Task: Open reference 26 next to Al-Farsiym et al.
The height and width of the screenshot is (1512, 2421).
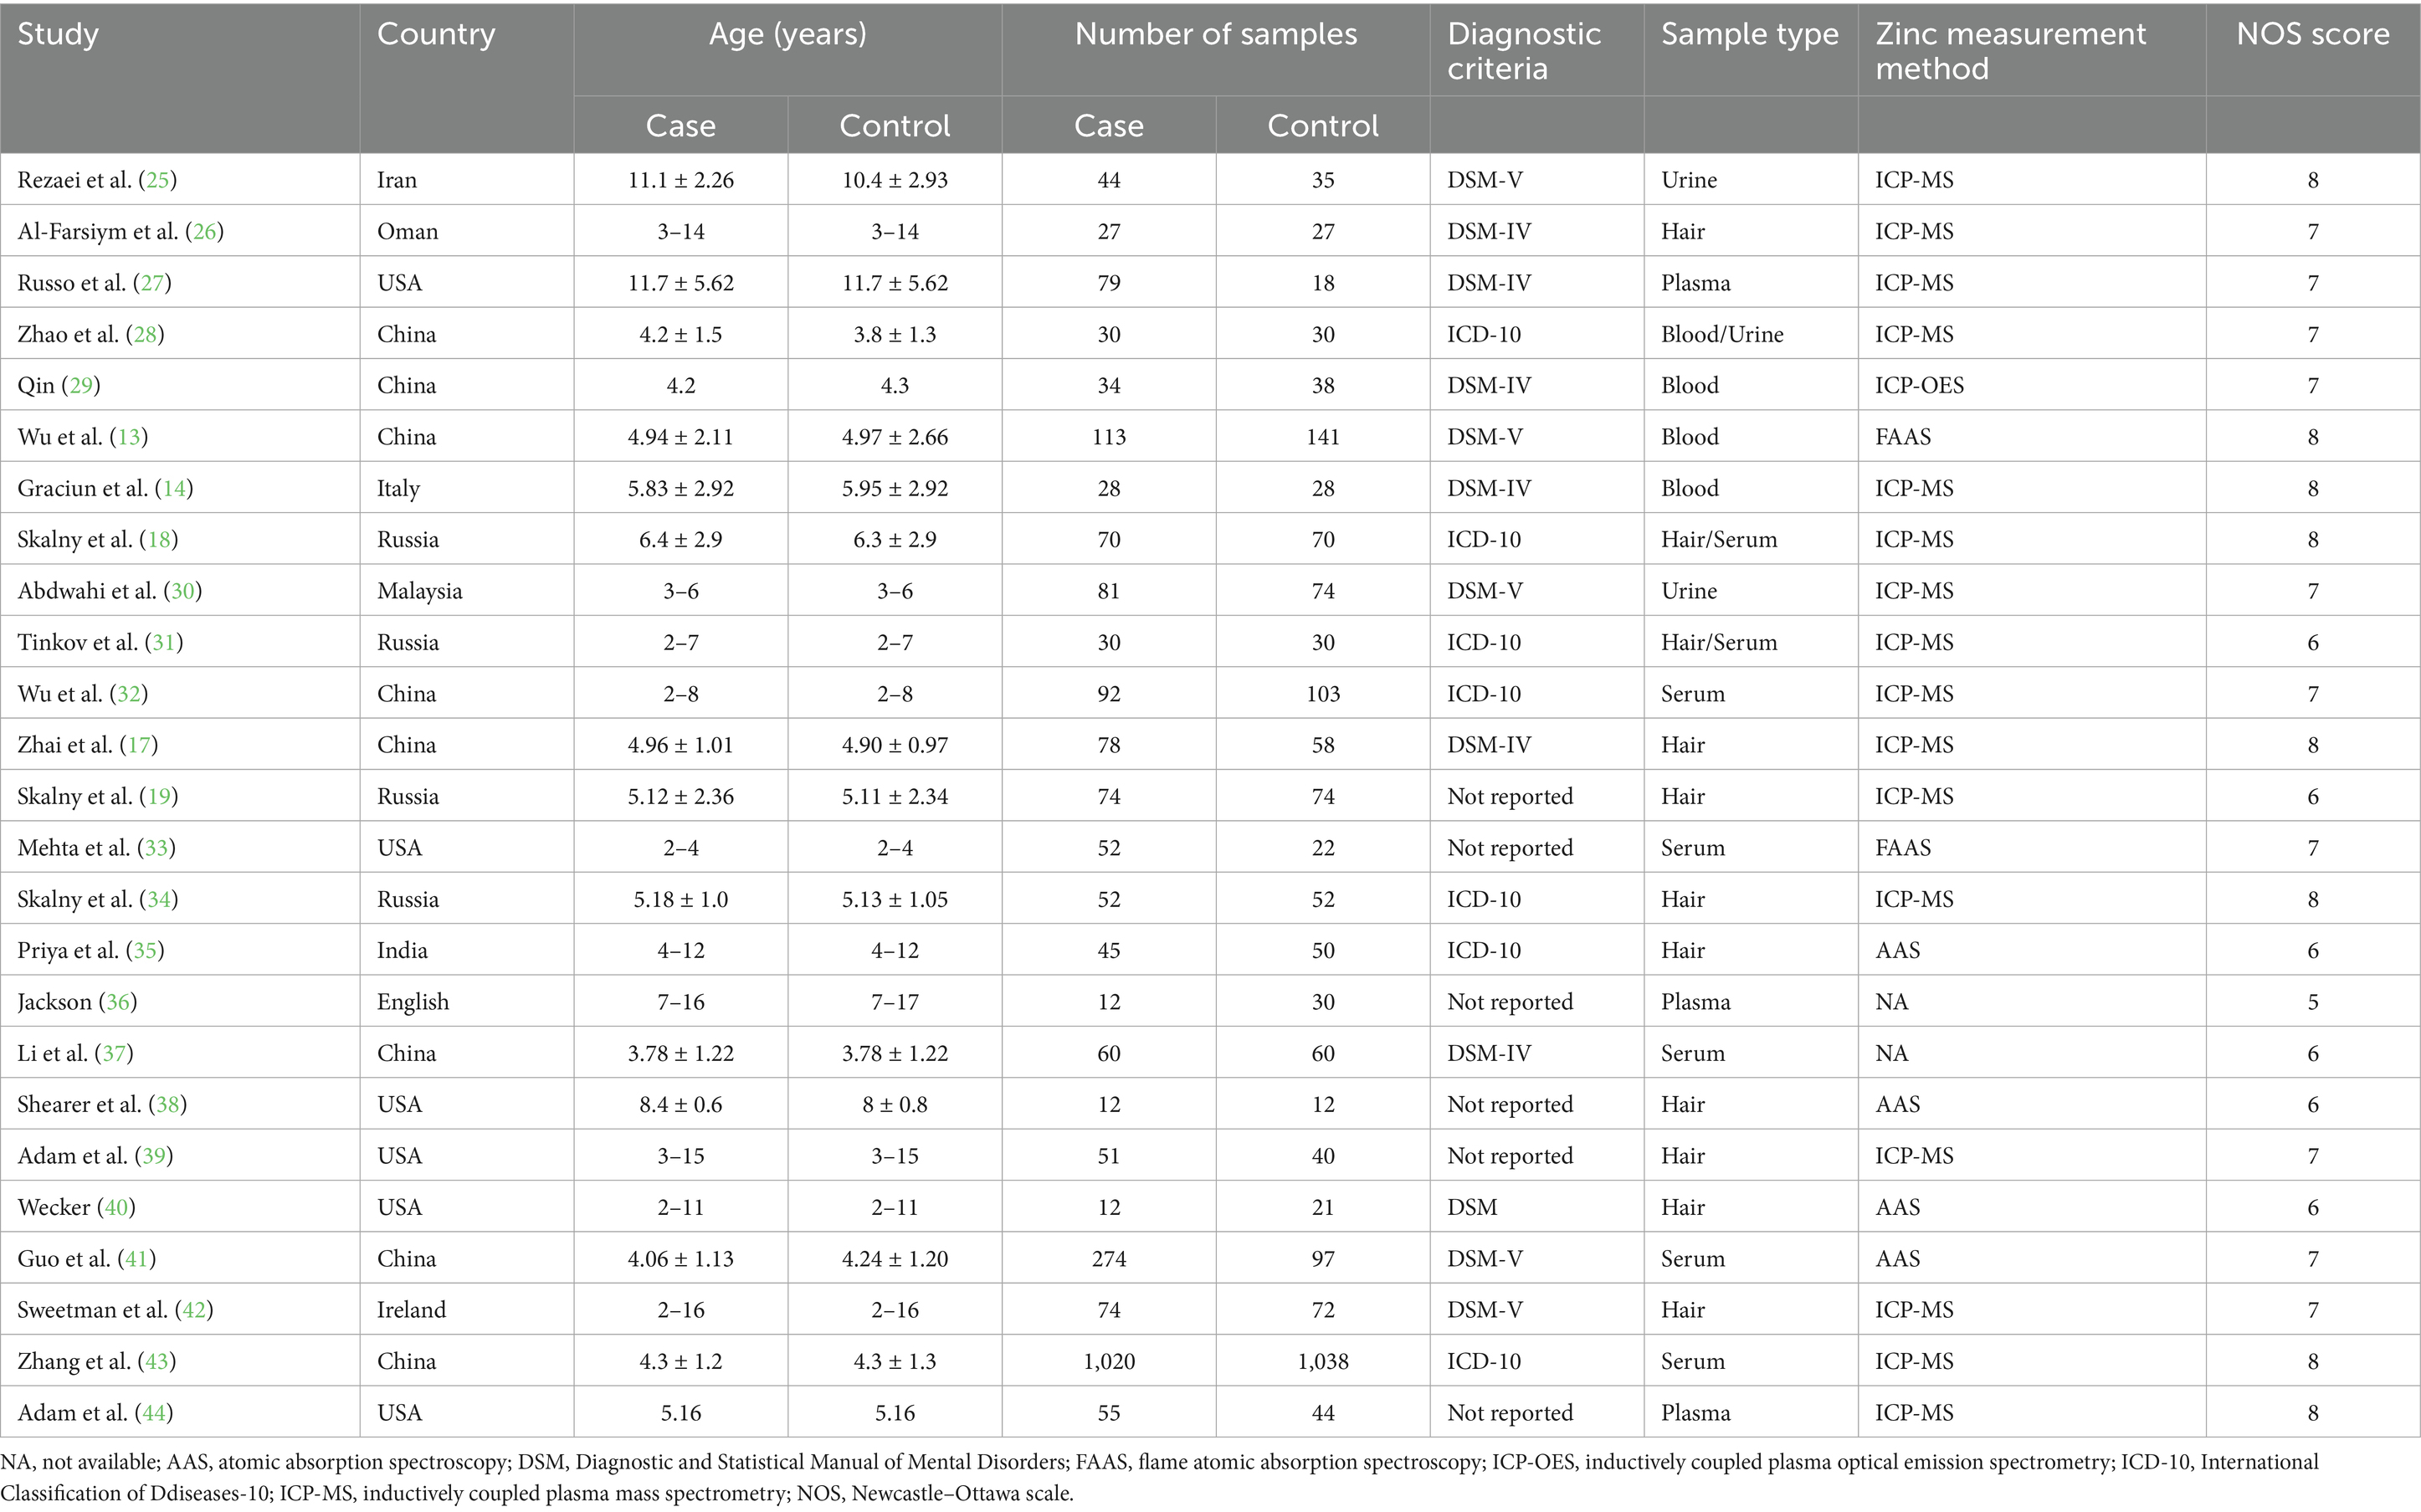Action: click(x=205, y=232)
